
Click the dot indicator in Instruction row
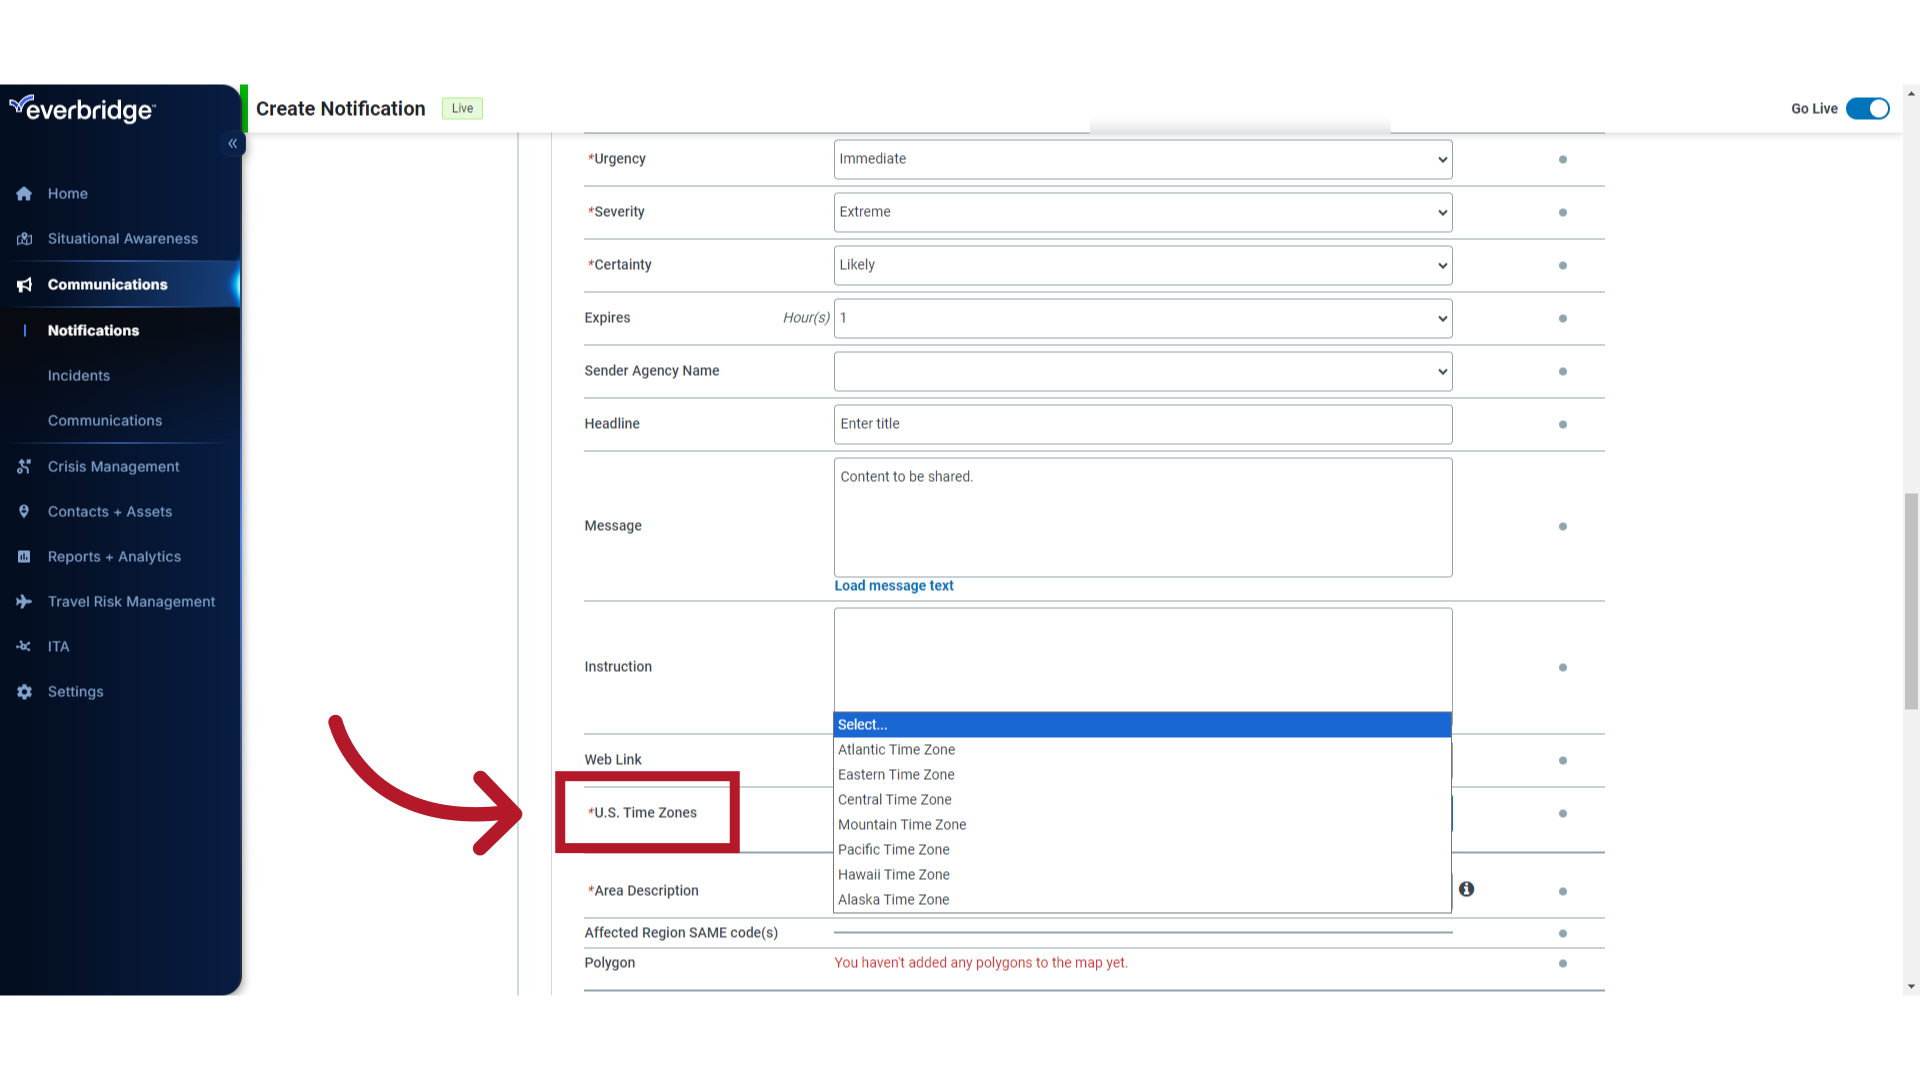(x=1562, y=668)
